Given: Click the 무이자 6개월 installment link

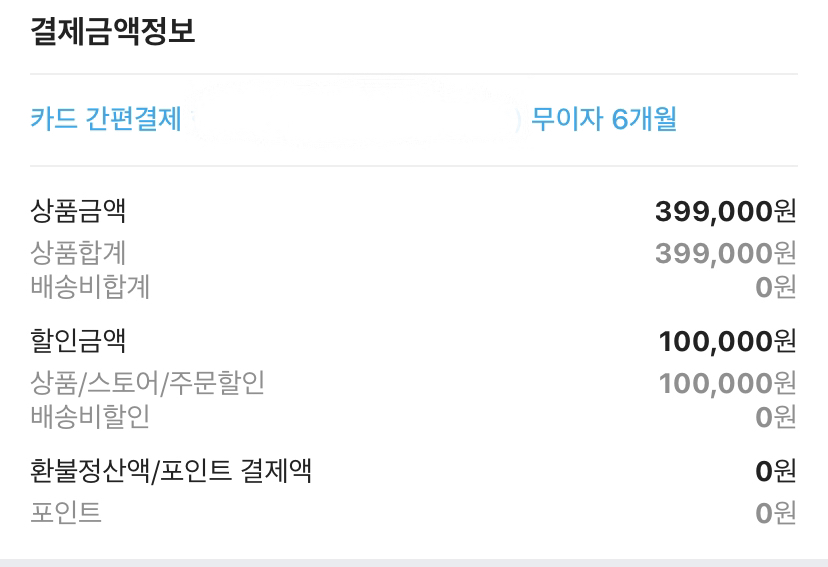Looking at the screenshot, I should (604, 120).
